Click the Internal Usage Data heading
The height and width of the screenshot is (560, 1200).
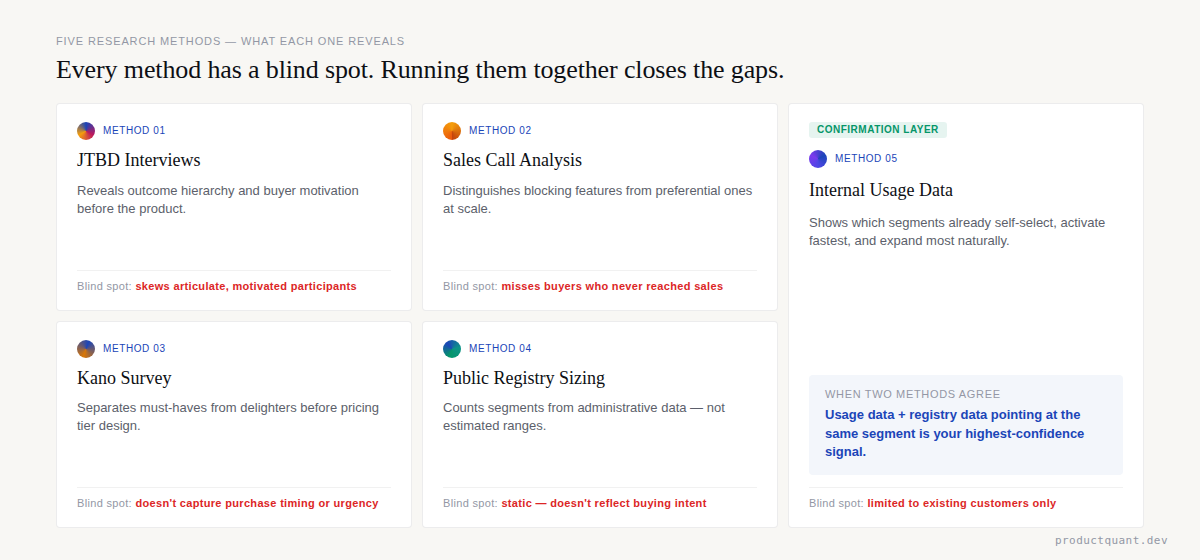pos(881,190)
